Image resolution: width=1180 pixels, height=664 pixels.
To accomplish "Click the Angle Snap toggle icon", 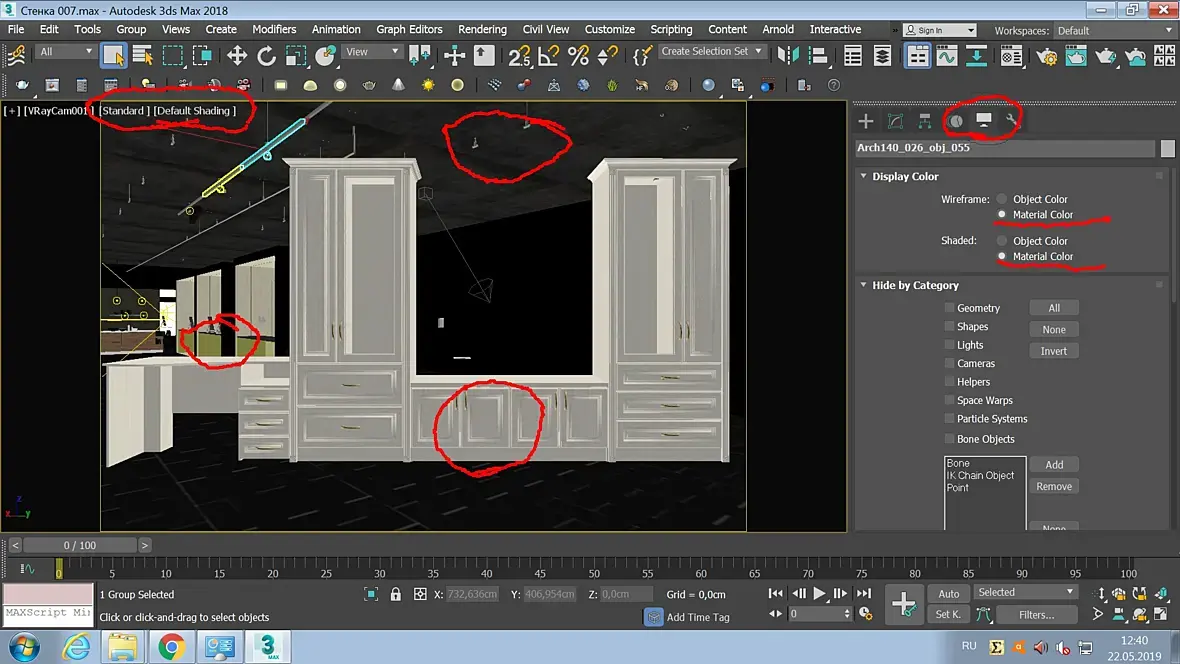I will click(548, 55).
